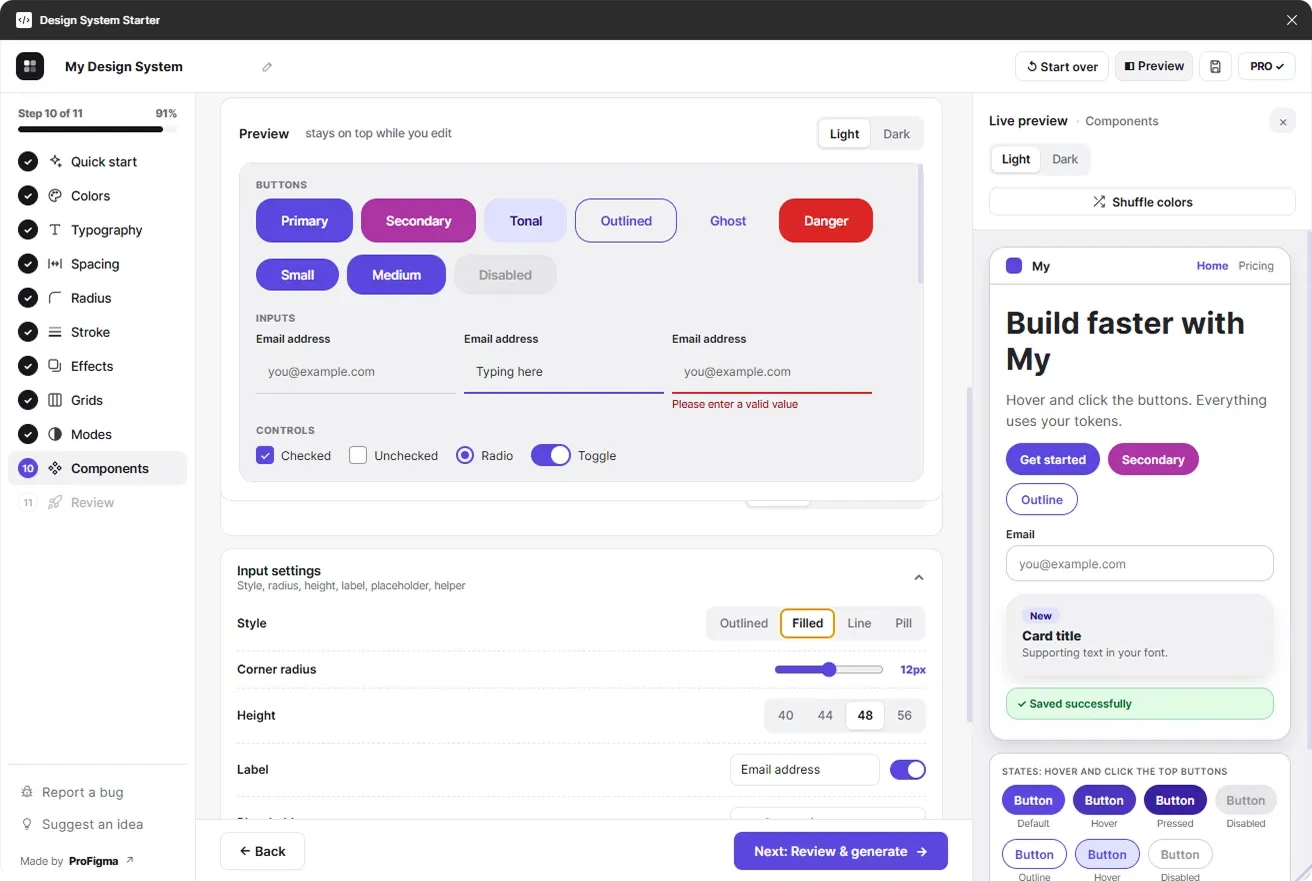
Task: Turn off the Label toggle switch
Action: [x=908, y=769]
